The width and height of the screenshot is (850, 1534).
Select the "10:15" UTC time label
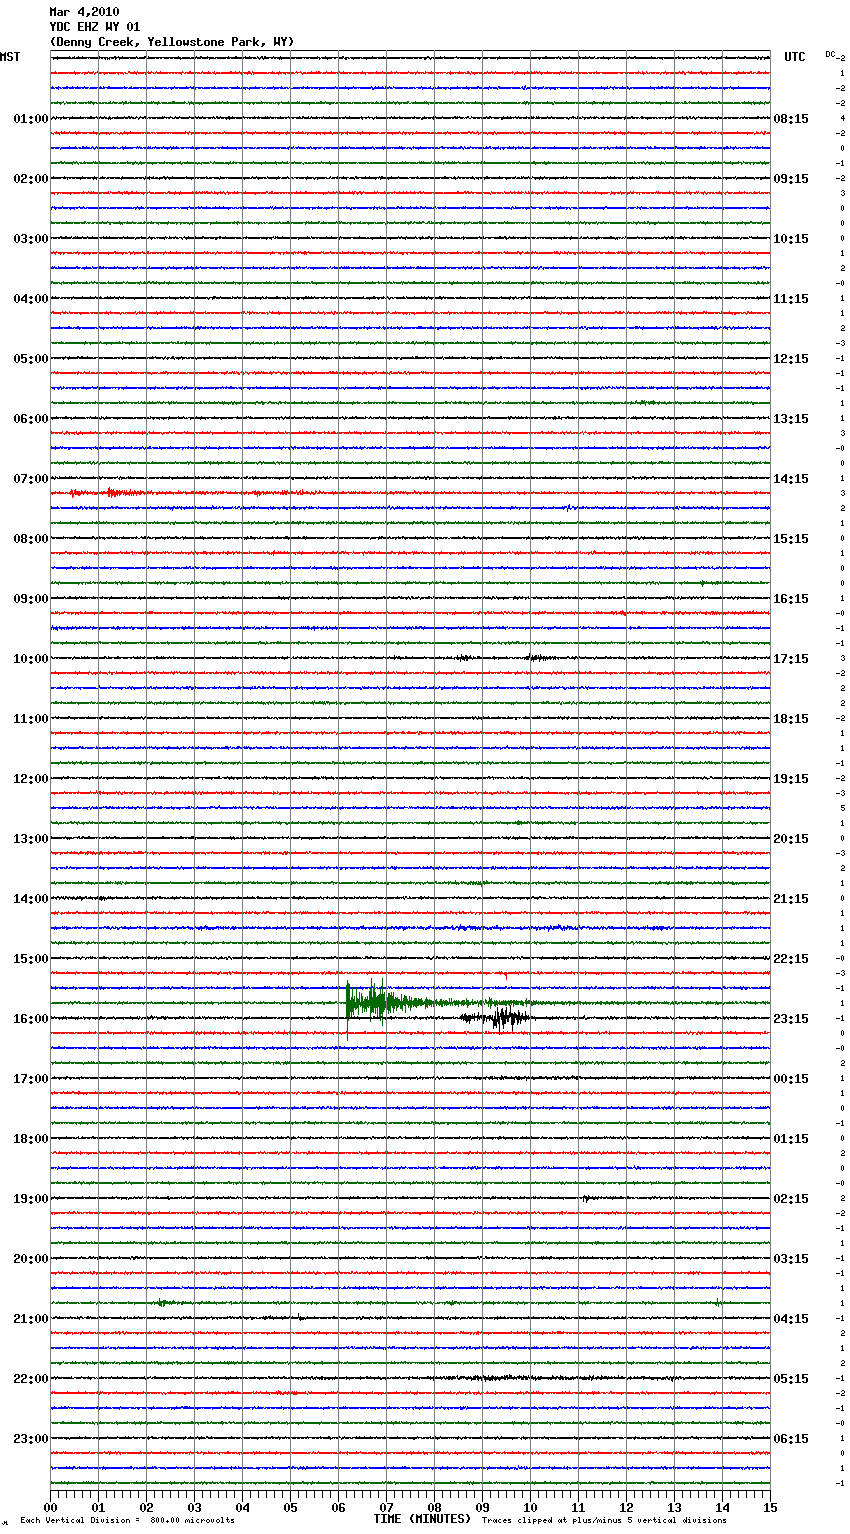click(791, 239)
